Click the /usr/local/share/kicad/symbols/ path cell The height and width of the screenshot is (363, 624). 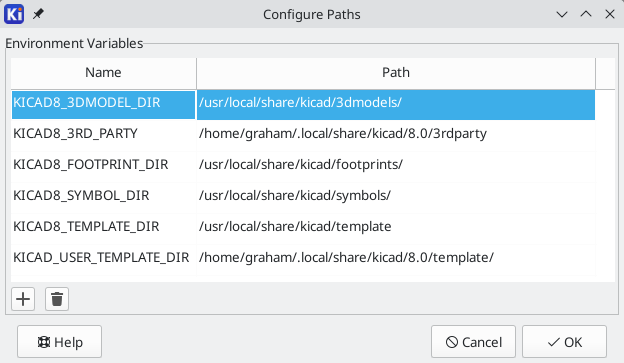(x=396, y=197)
